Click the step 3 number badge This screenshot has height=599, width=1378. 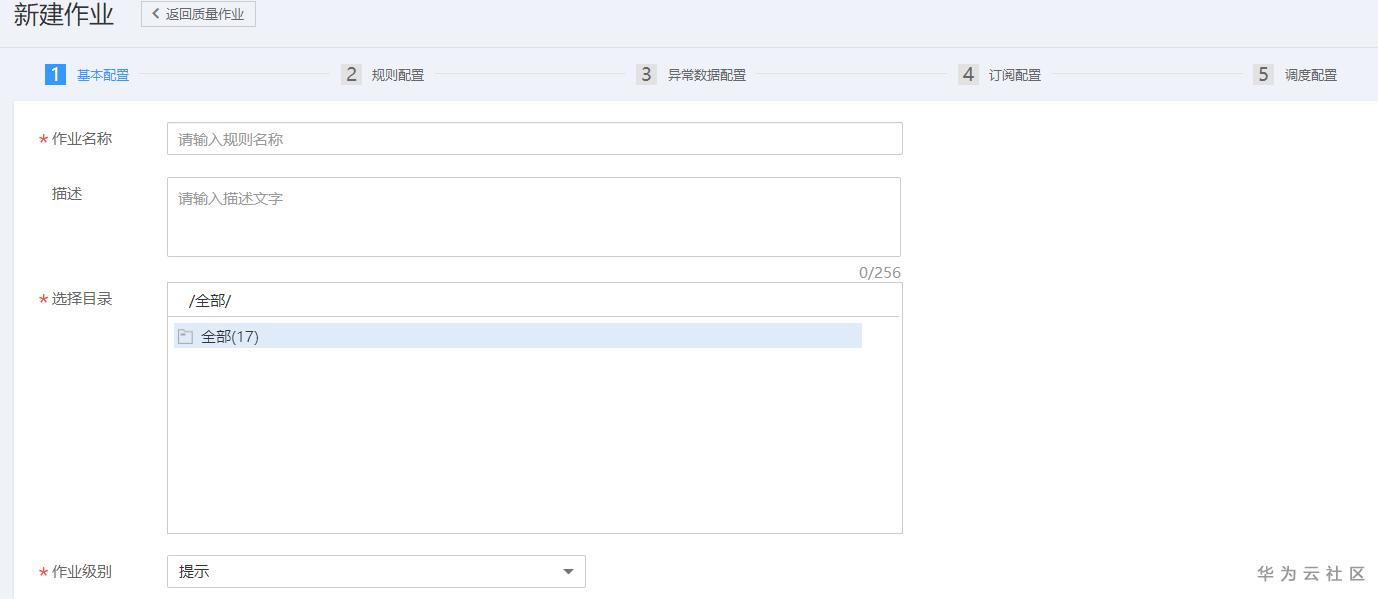(x=646, y=74)
